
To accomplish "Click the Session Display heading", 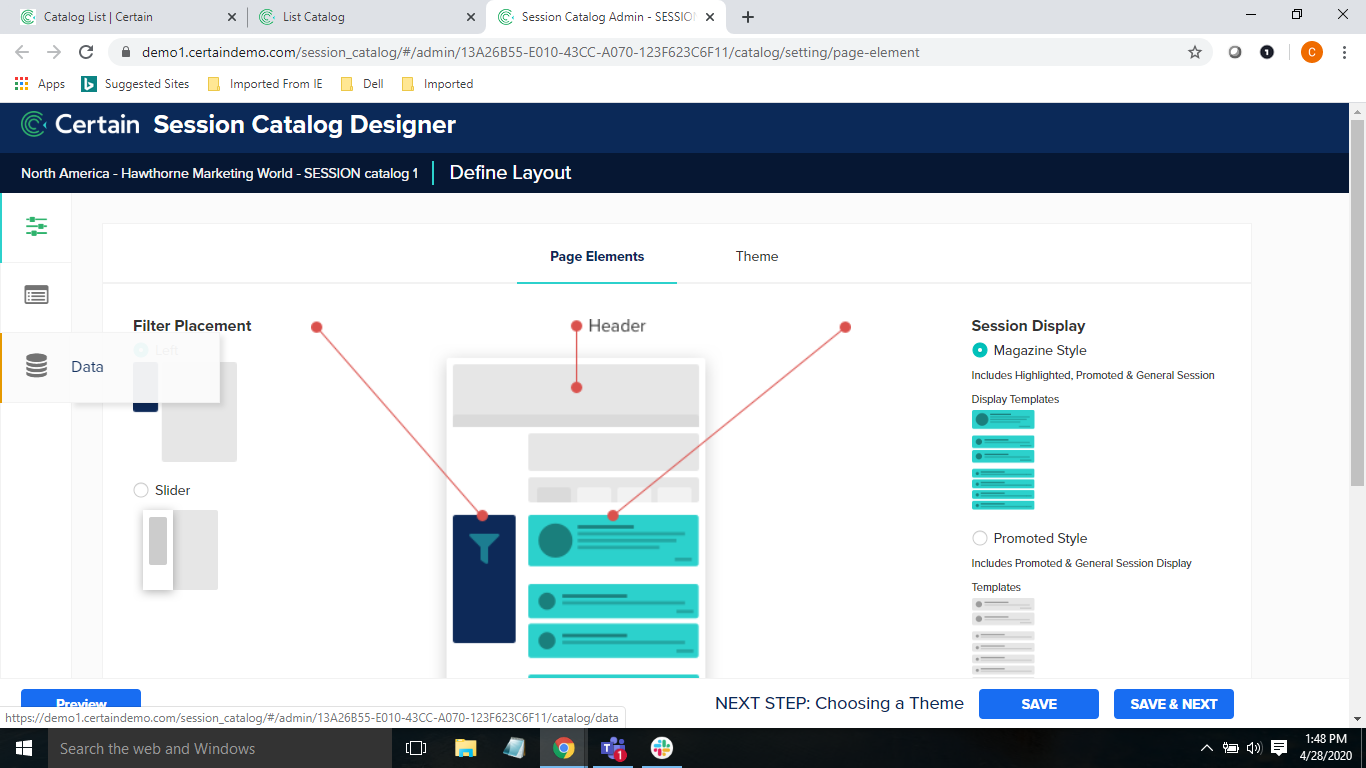I will pos(1028,326).
